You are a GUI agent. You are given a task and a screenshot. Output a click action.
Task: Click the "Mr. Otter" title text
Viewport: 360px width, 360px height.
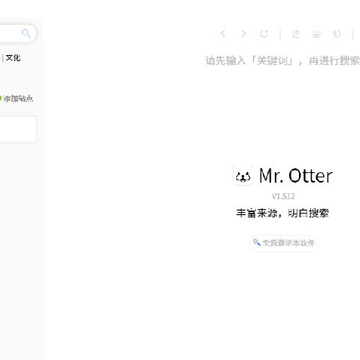296,176
